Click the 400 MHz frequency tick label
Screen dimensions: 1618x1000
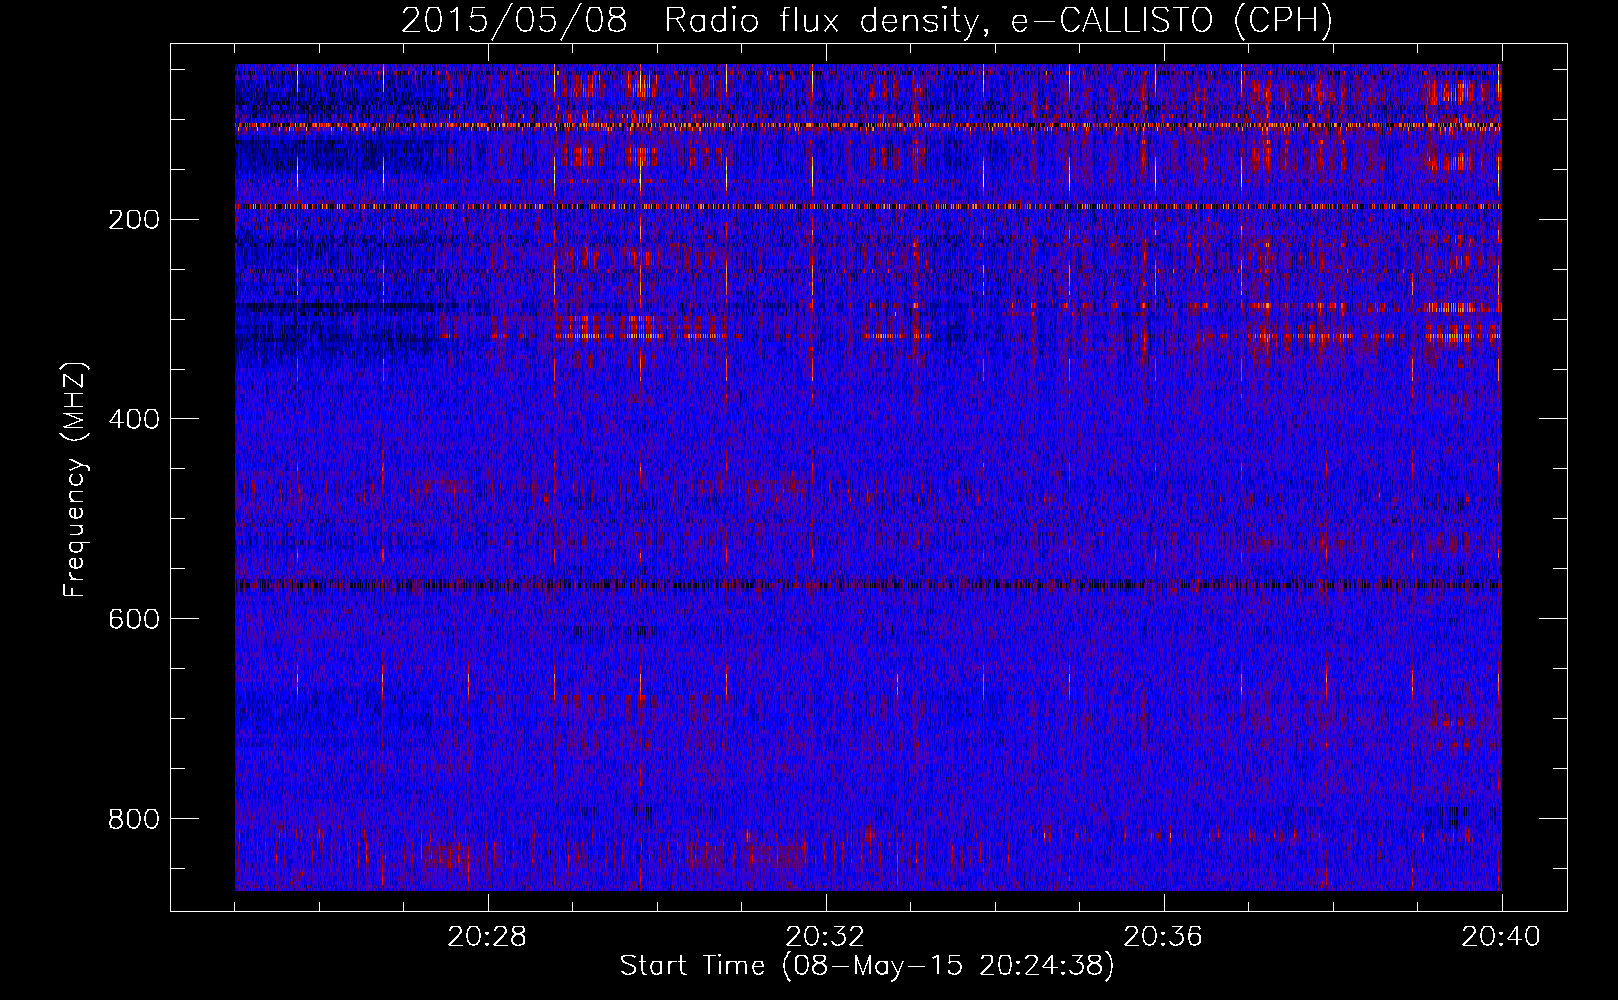pos(133,419)
